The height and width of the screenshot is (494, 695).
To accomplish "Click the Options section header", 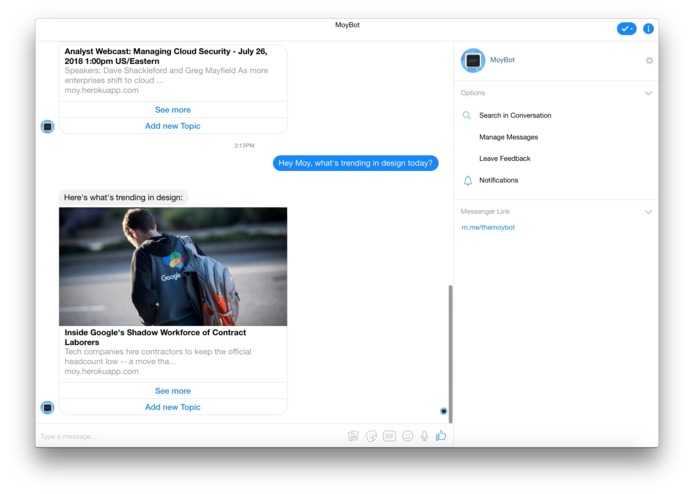I will (472, 93).
